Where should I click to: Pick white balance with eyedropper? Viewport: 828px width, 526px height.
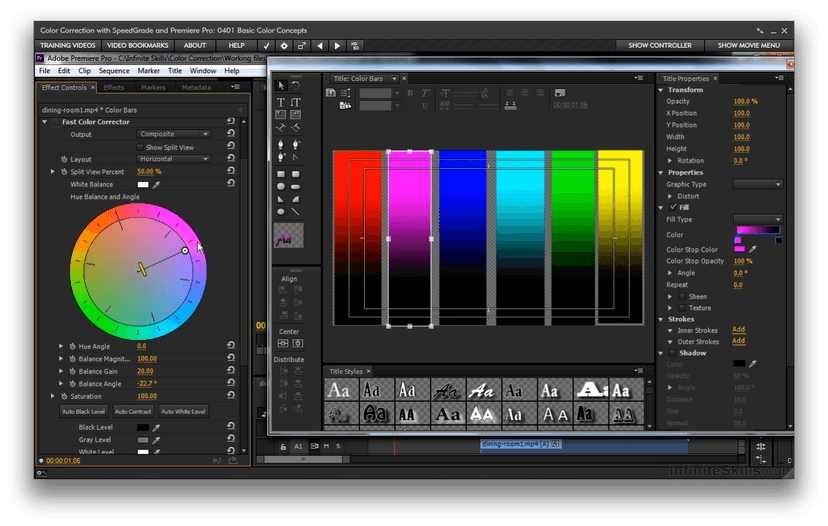(x=156, y=185)
